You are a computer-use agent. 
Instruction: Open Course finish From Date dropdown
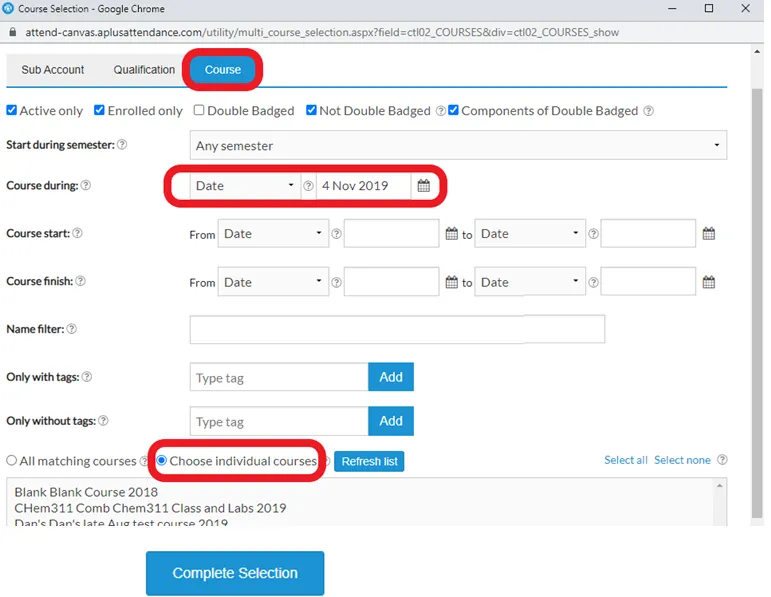pyautogui.click(x=273, y=282)
